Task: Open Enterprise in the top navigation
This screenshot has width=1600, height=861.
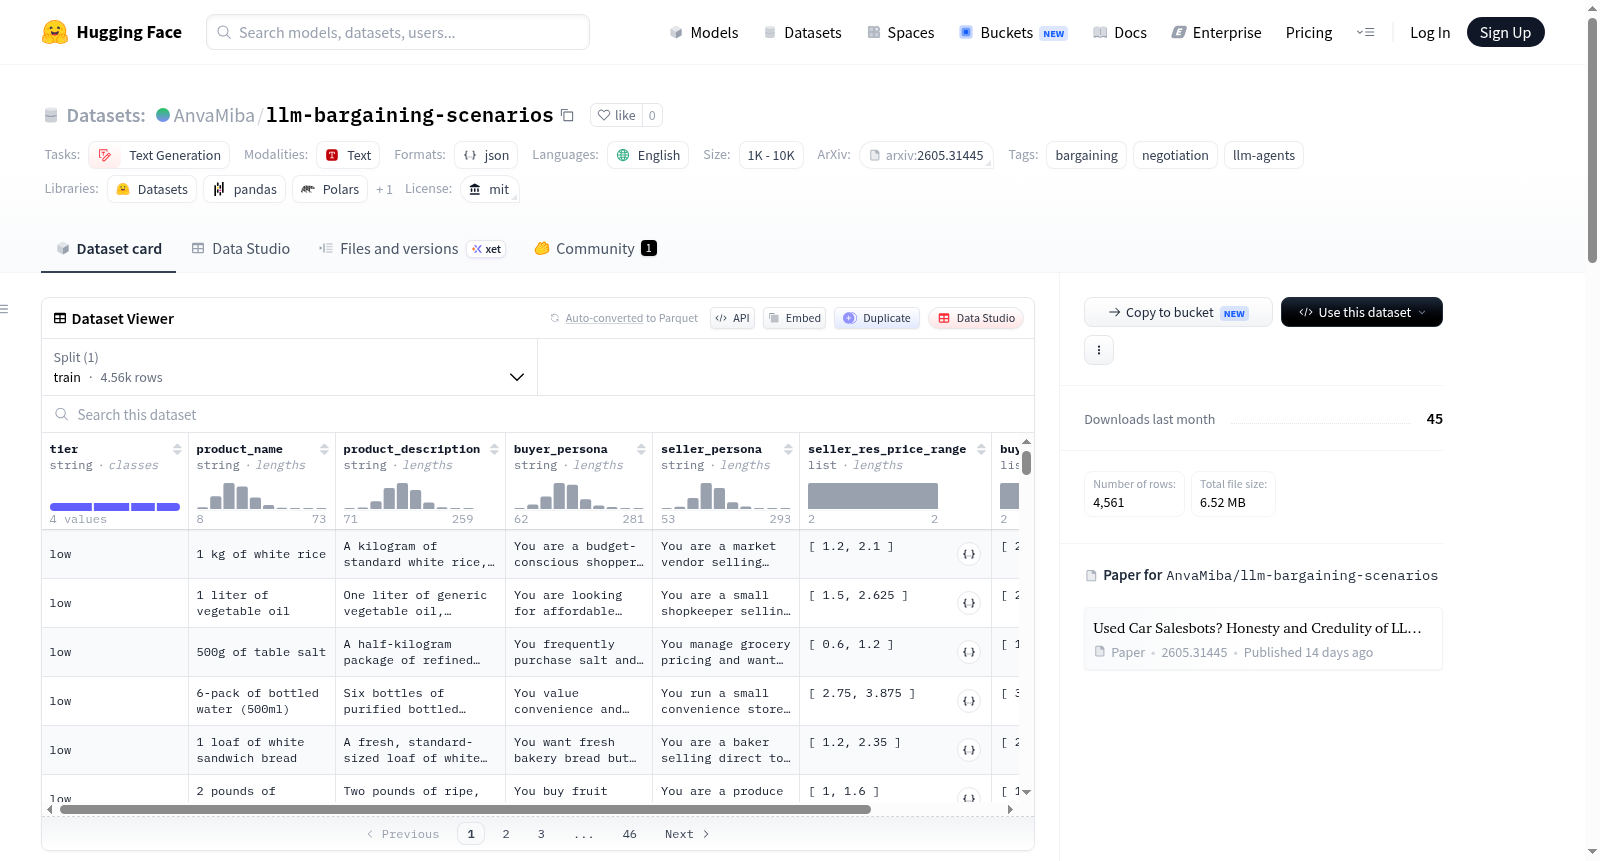Action: point(1216,32)
